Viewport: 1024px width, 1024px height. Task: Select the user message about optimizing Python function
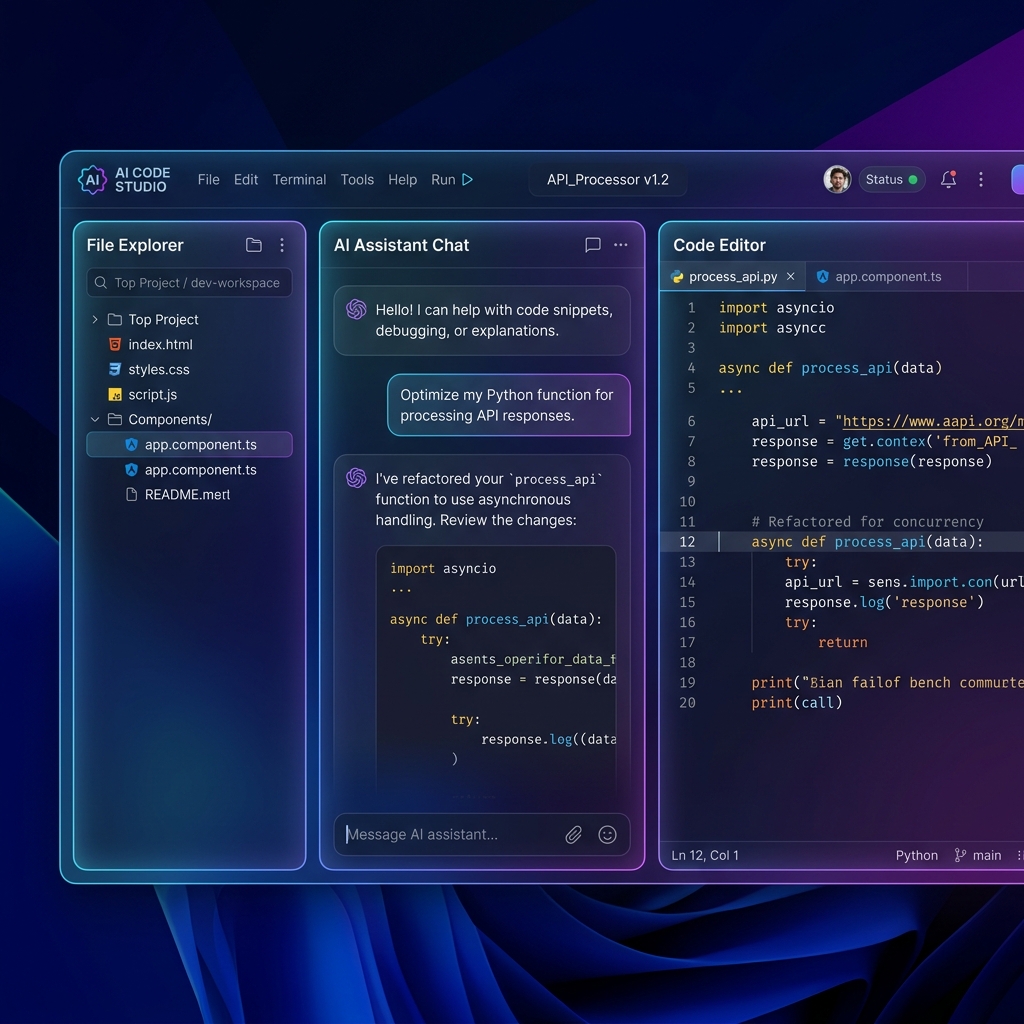pos(509,405)
